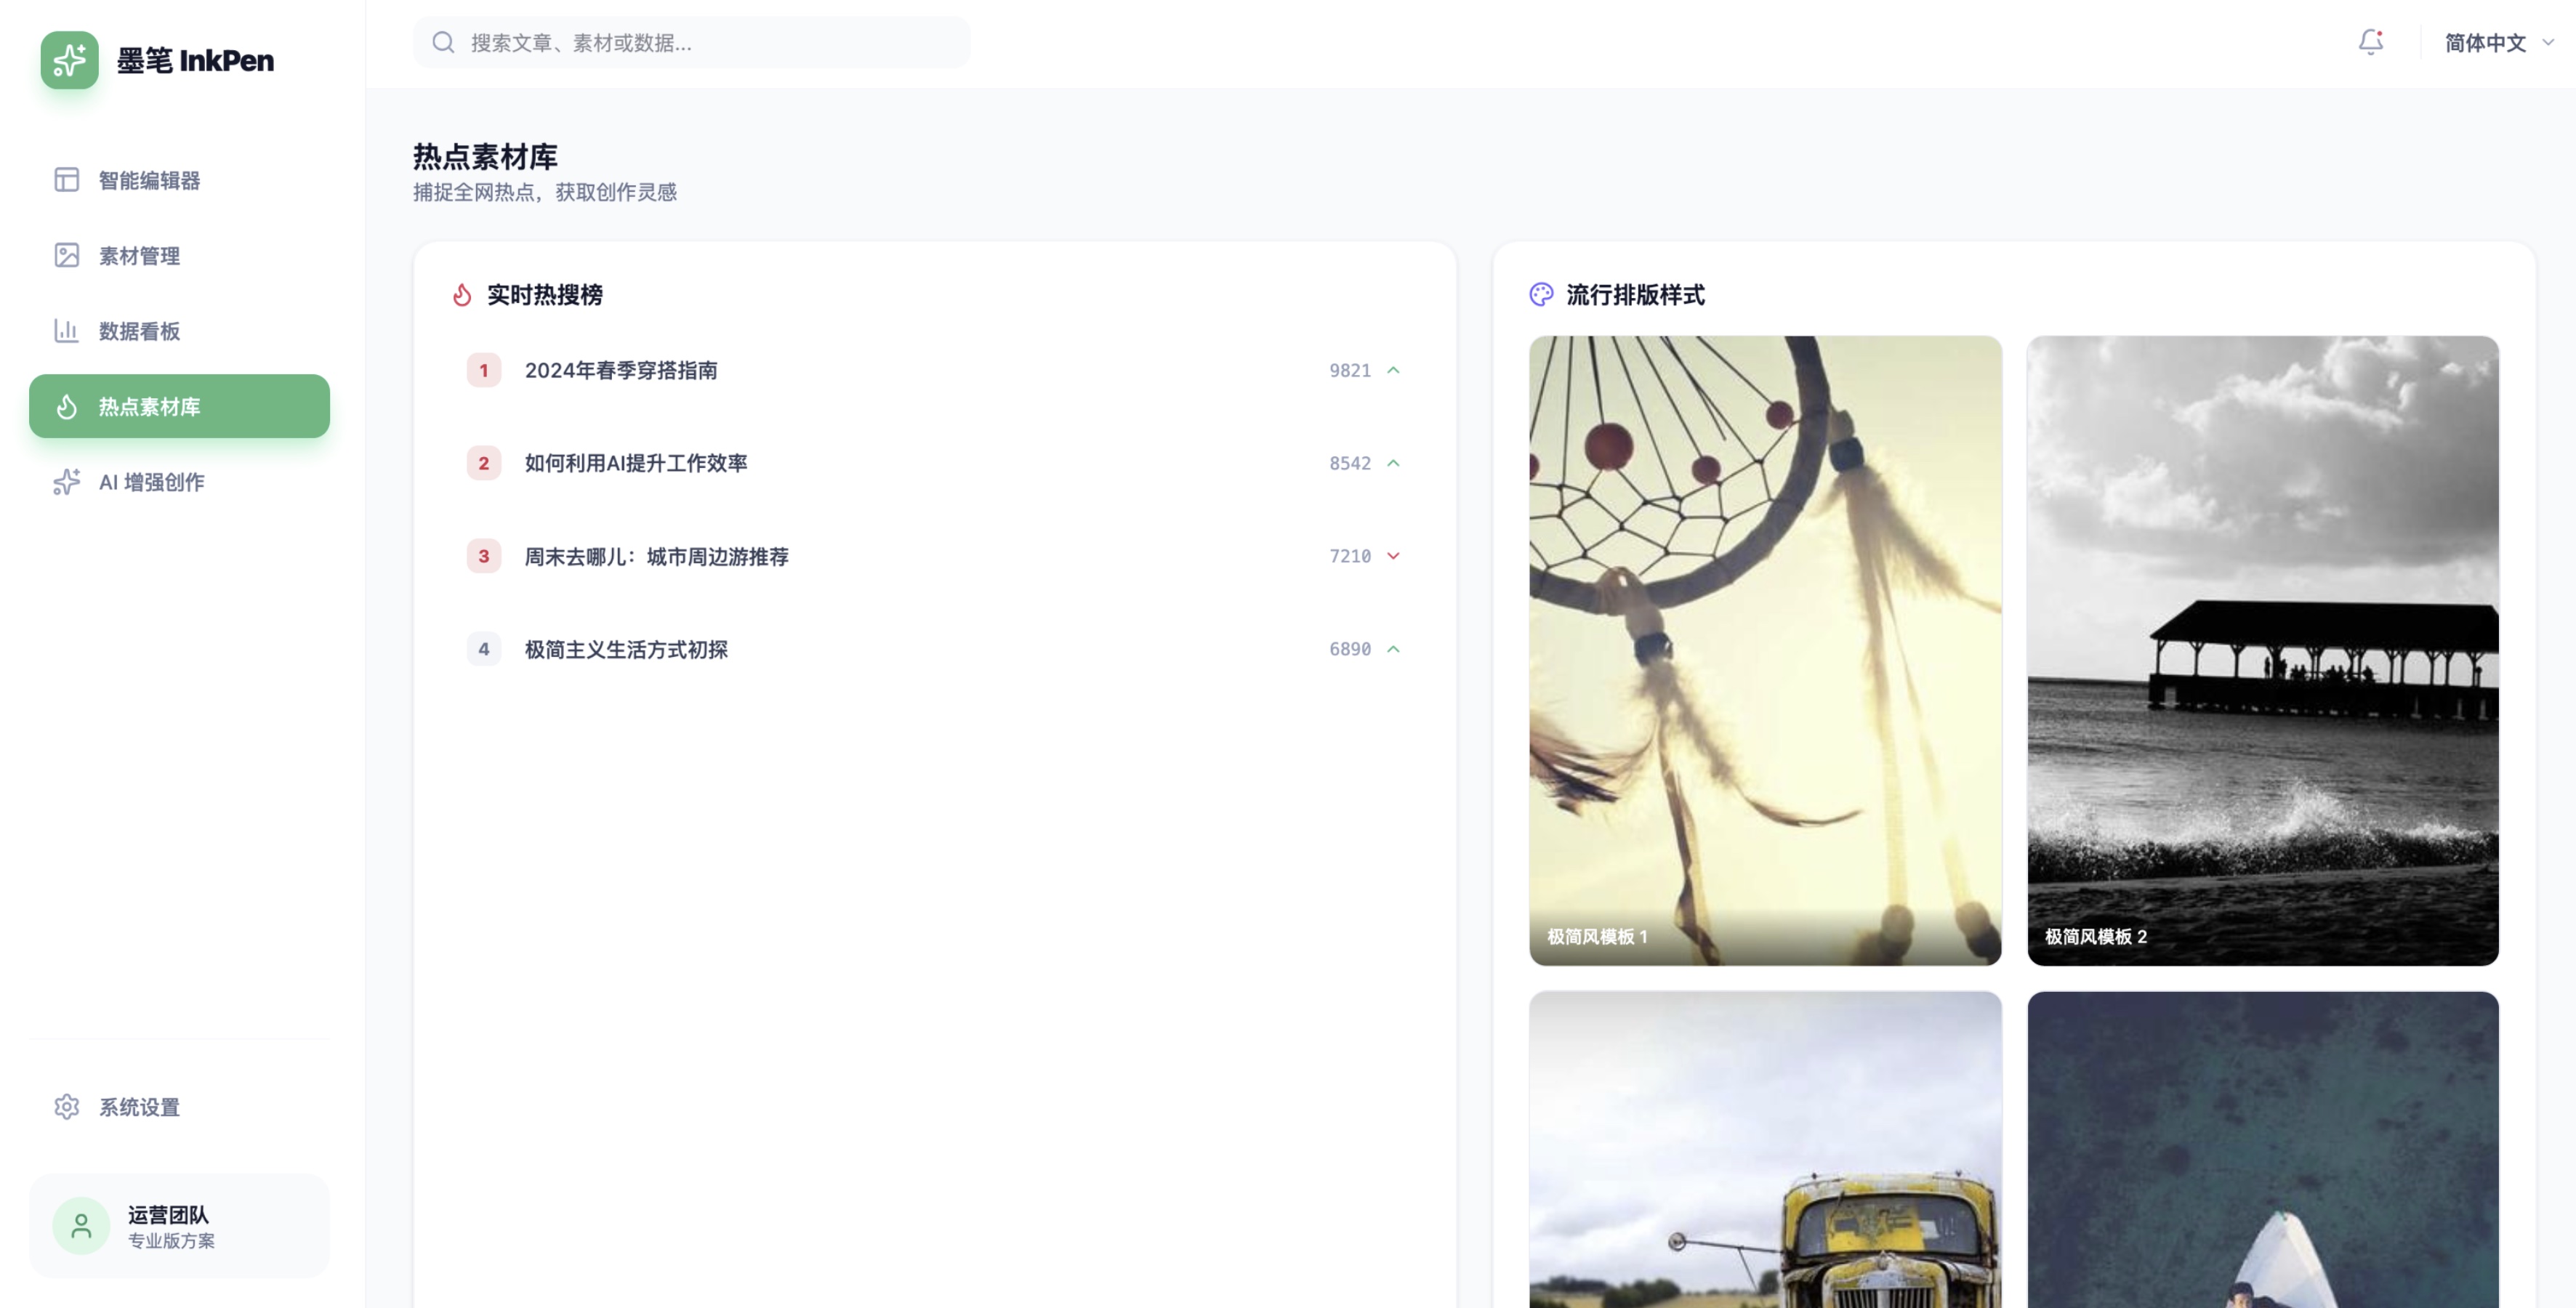Click the notification bell icon
The height and width of the screenshot is (1308, 2576).
point(2370,42)
